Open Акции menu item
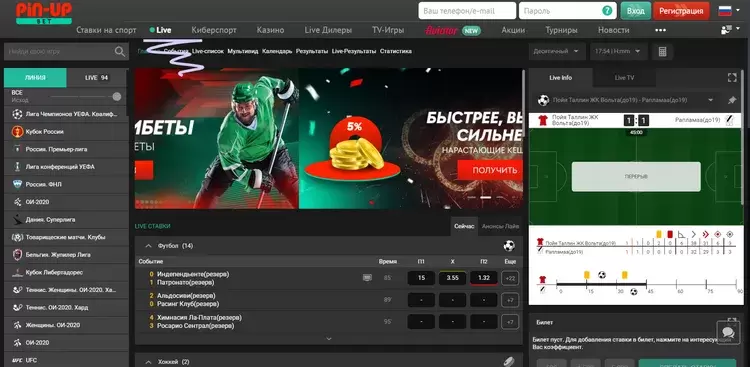Screen dimensions: 750x367 (513, 30)
